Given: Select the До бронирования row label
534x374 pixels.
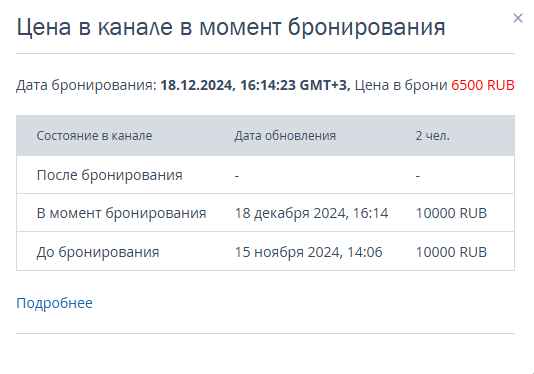Looking at the screenshot, I should [98, 252].
